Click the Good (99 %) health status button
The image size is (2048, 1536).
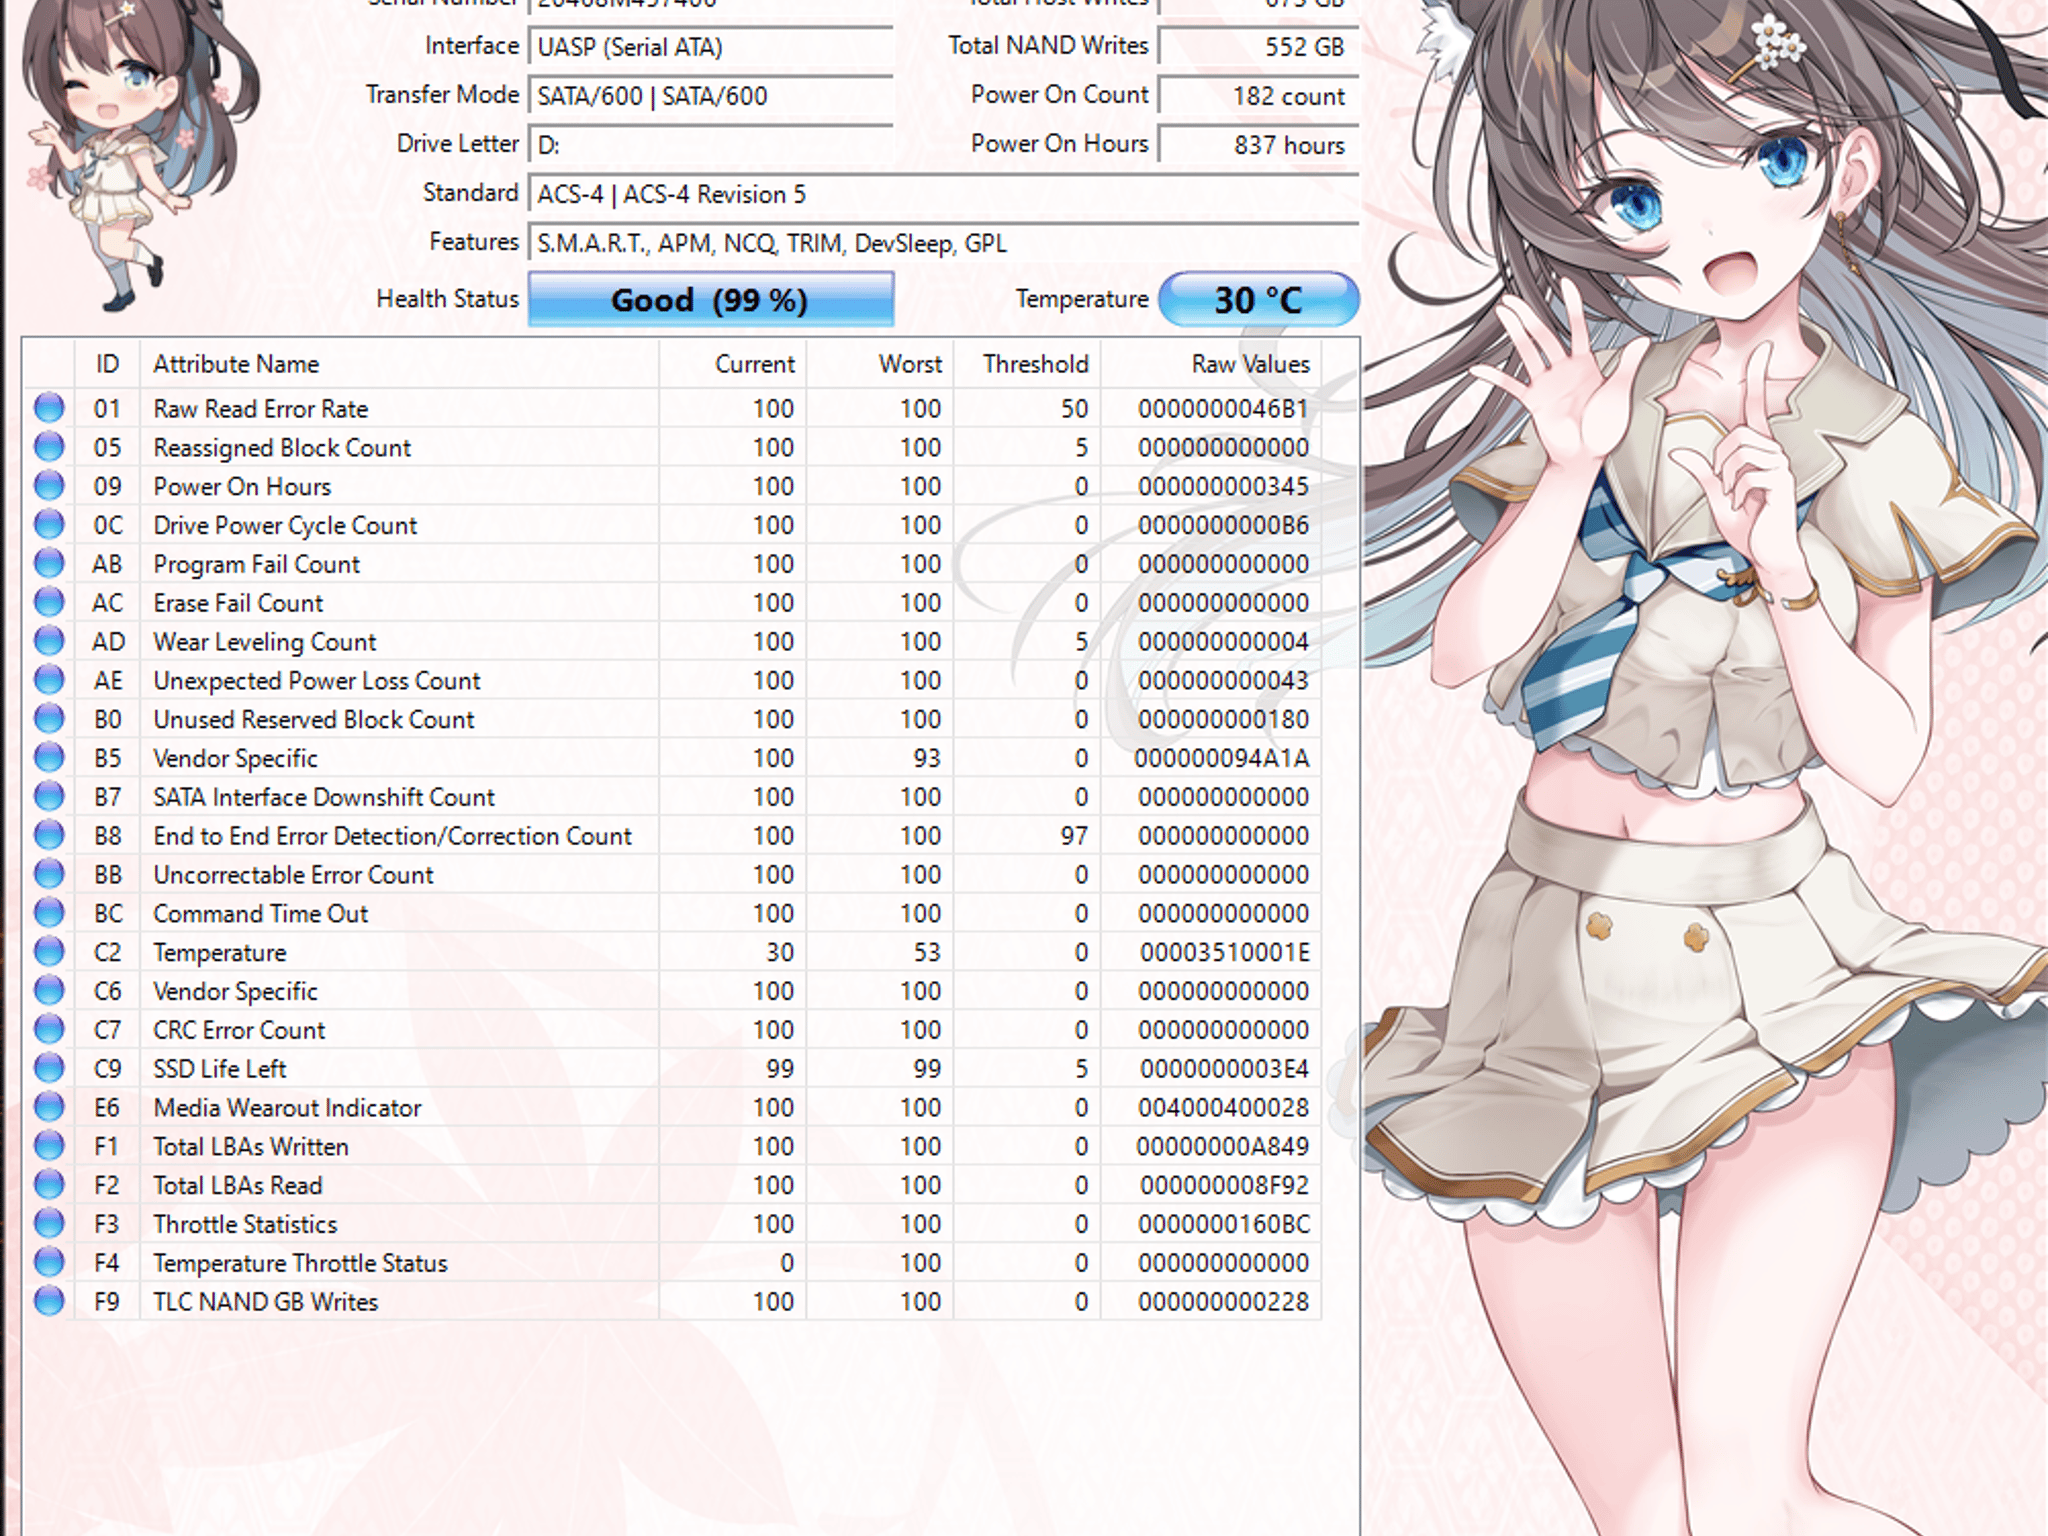(x=711, y=299)
